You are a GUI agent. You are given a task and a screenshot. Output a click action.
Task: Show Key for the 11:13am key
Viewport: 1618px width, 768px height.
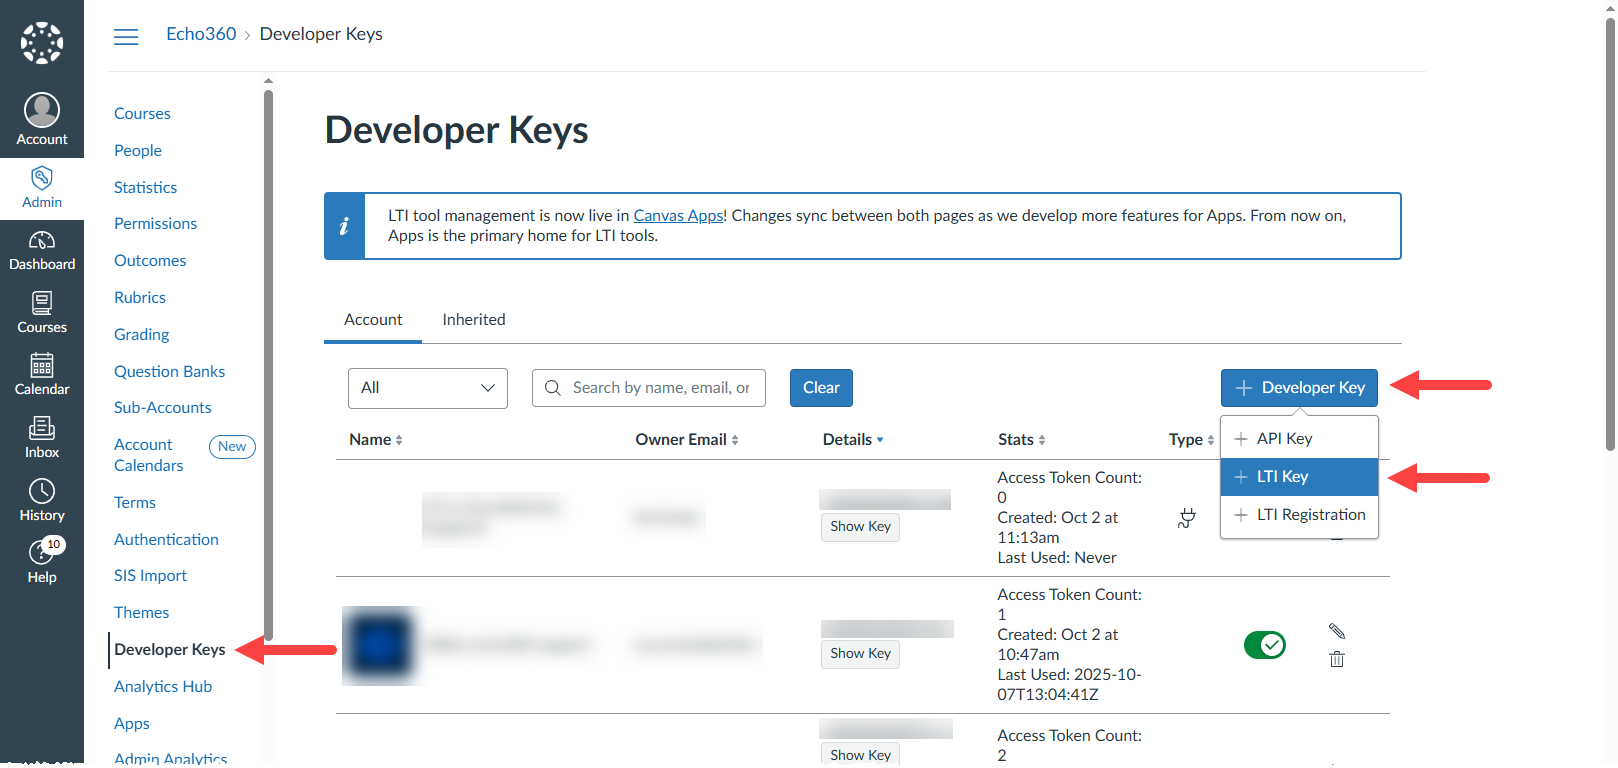pyautogui.click(x=860, y=527)
